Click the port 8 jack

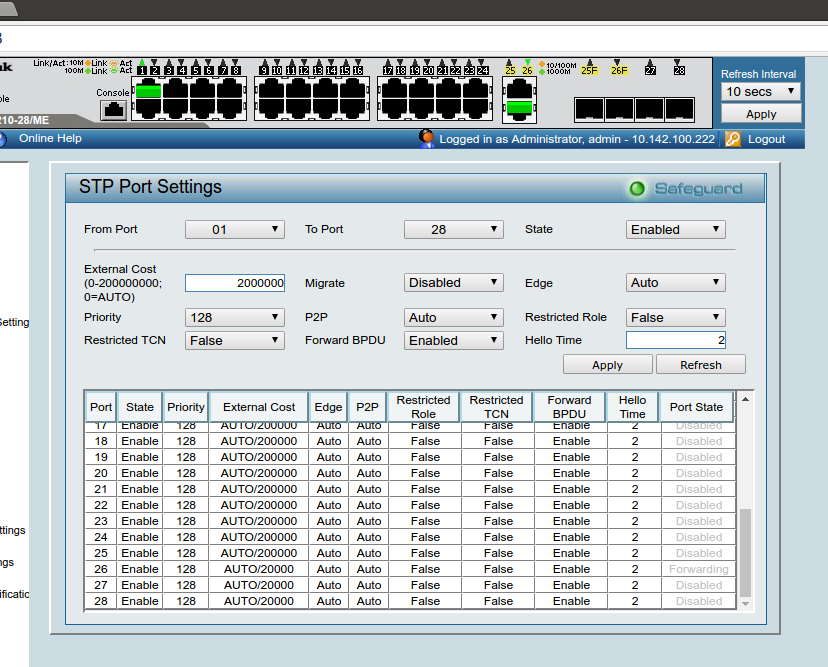pyautogui.click(x=229, y=108)
